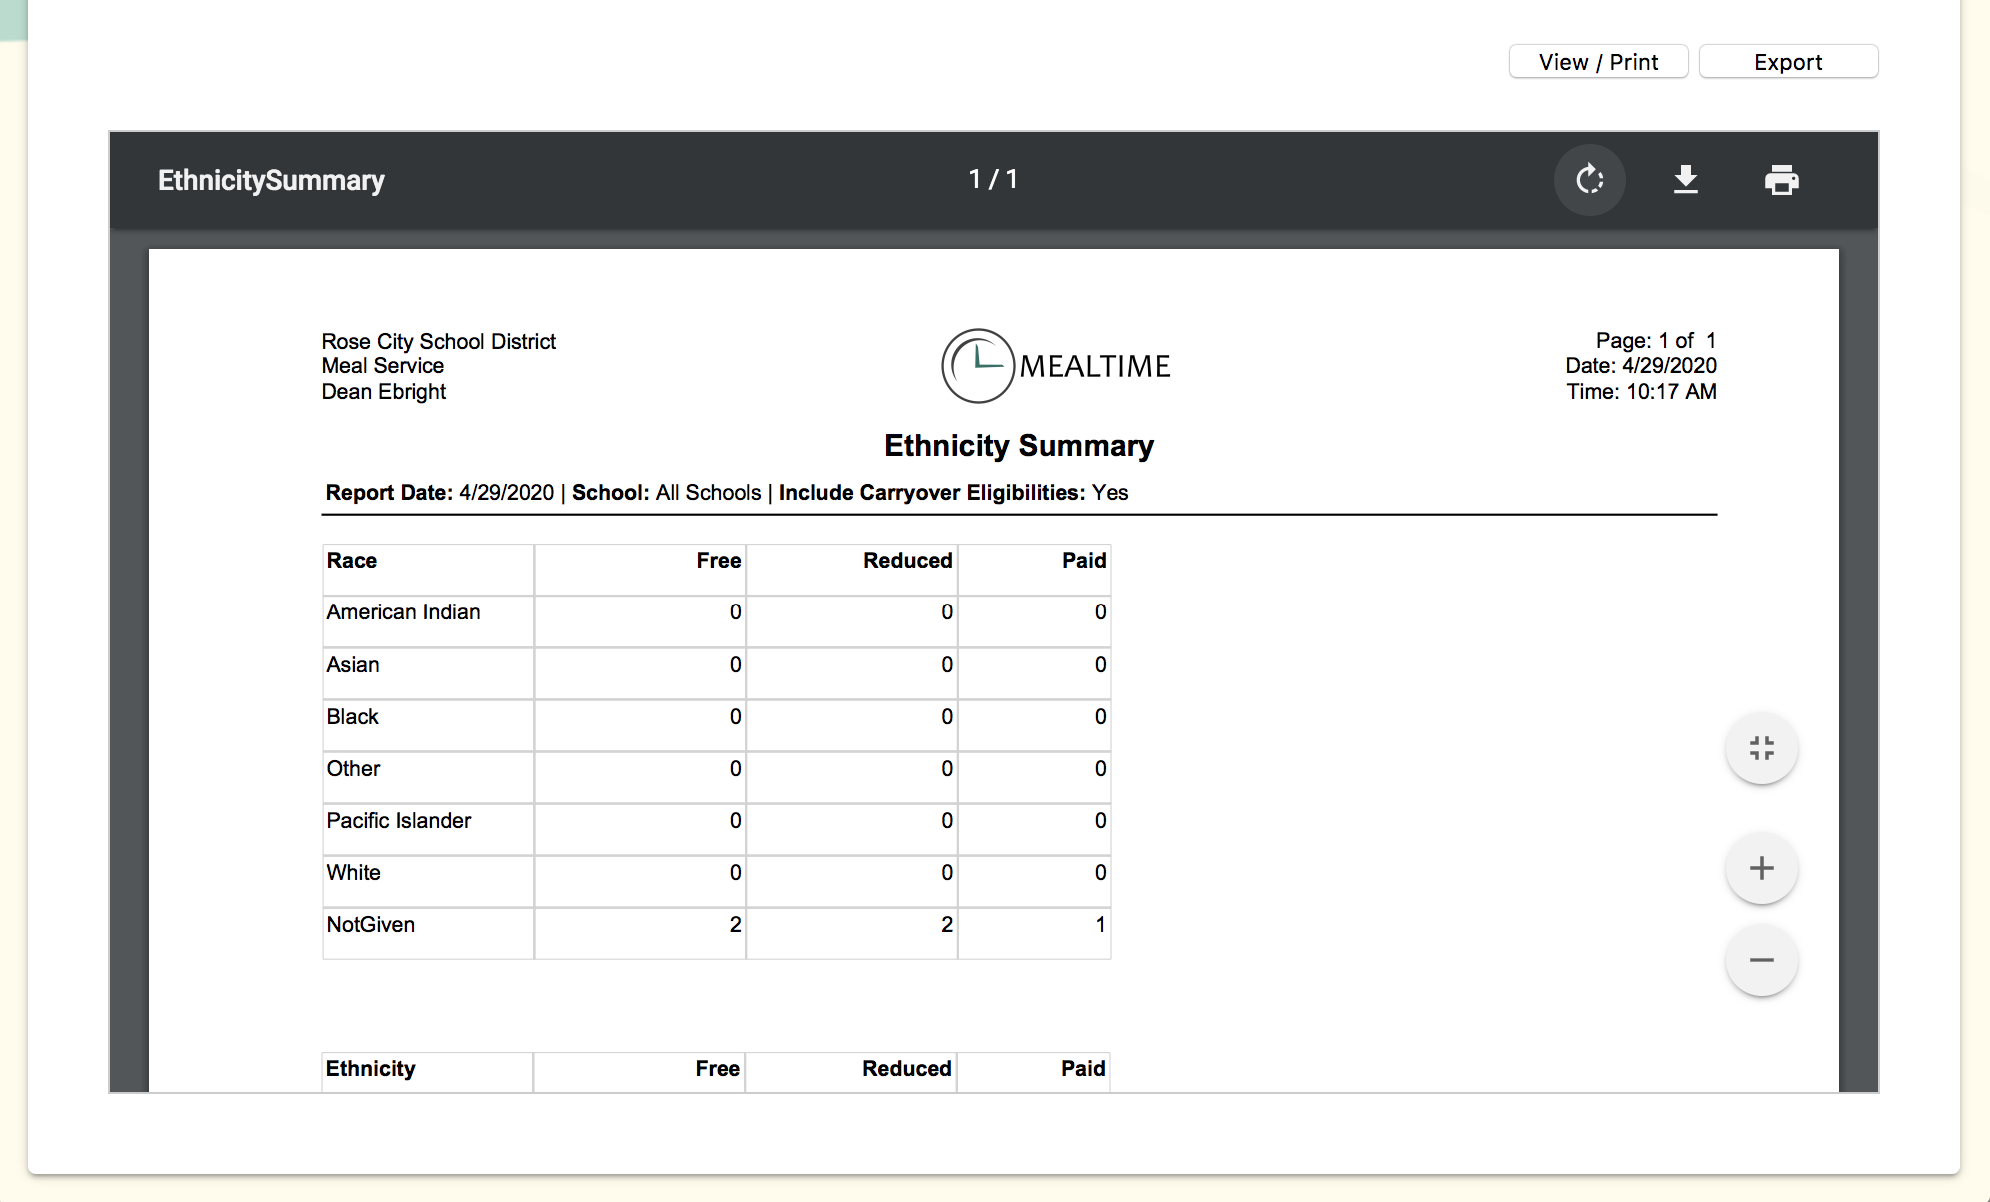
Task: Zoom out with the minus button
Action: (x=1761, y=960)
